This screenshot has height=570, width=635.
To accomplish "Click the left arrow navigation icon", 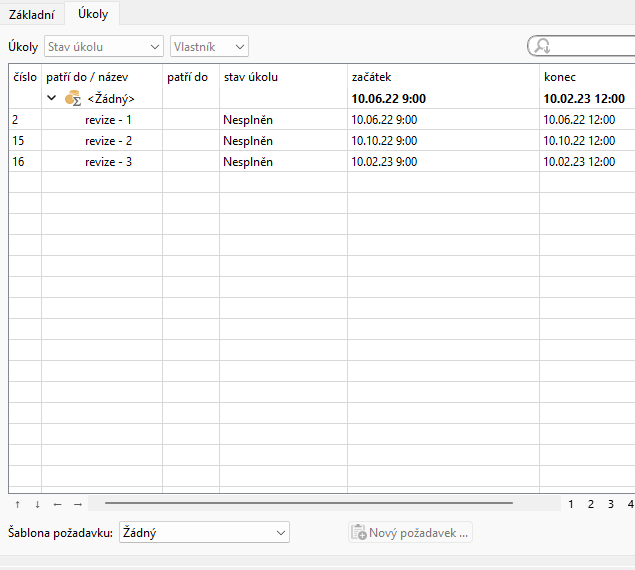I will (57, 504).
